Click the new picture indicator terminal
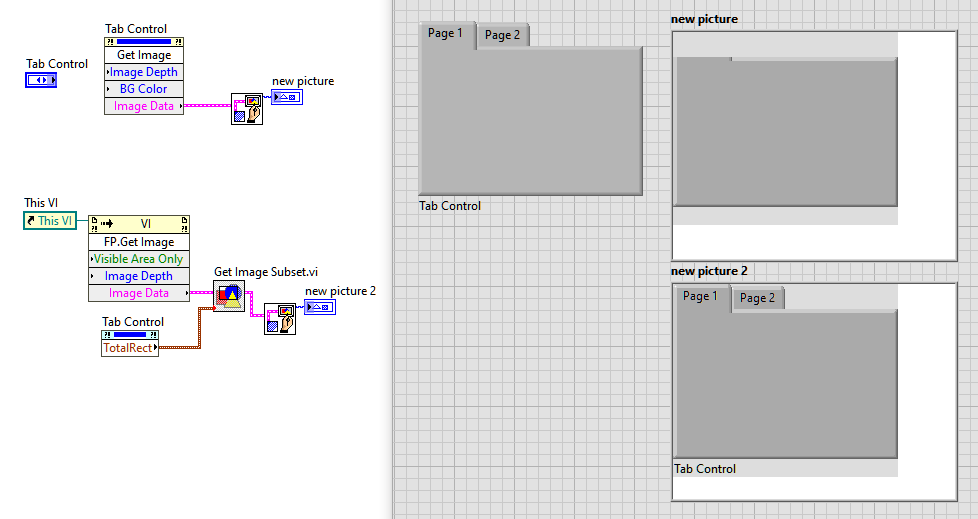This screenshot has width=978, height=519. [287, 97]
